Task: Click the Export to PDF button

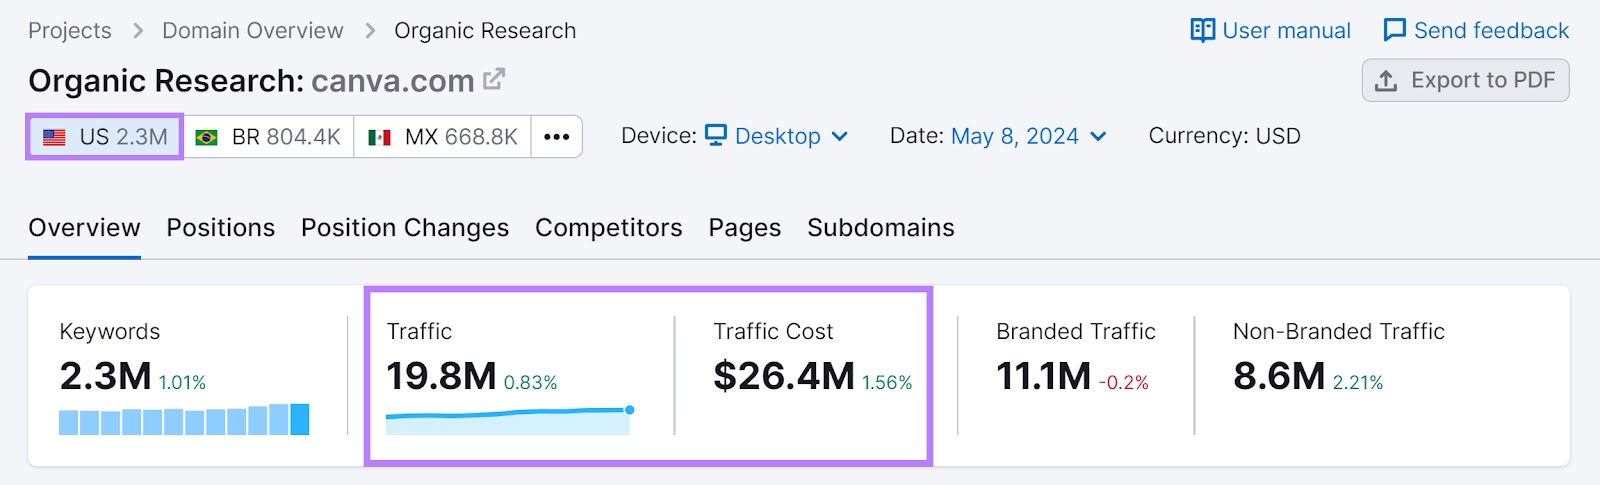Action: [1465, 80]
